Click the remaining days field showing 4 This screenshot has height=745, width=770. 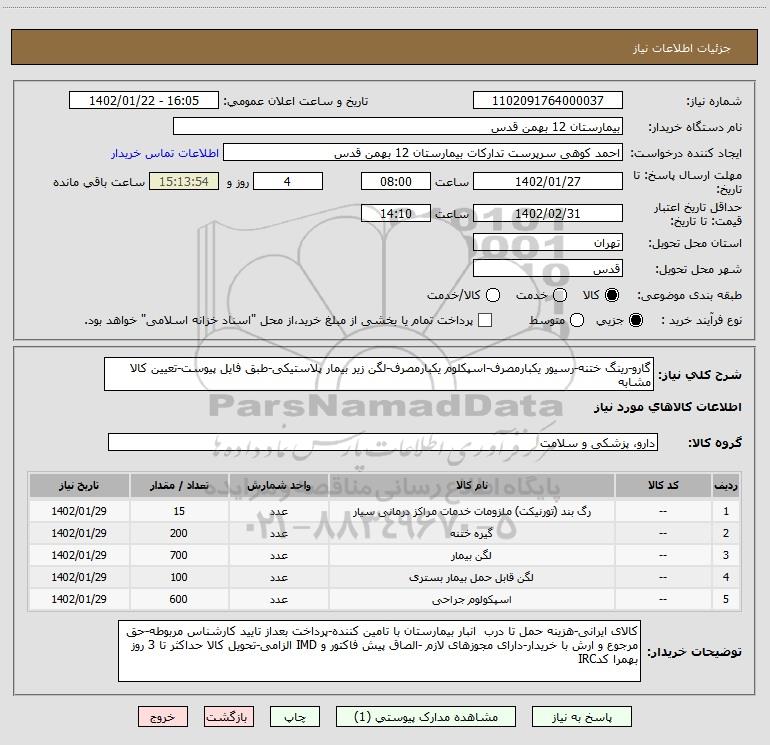pyautogui.click(x=288, y=181)
